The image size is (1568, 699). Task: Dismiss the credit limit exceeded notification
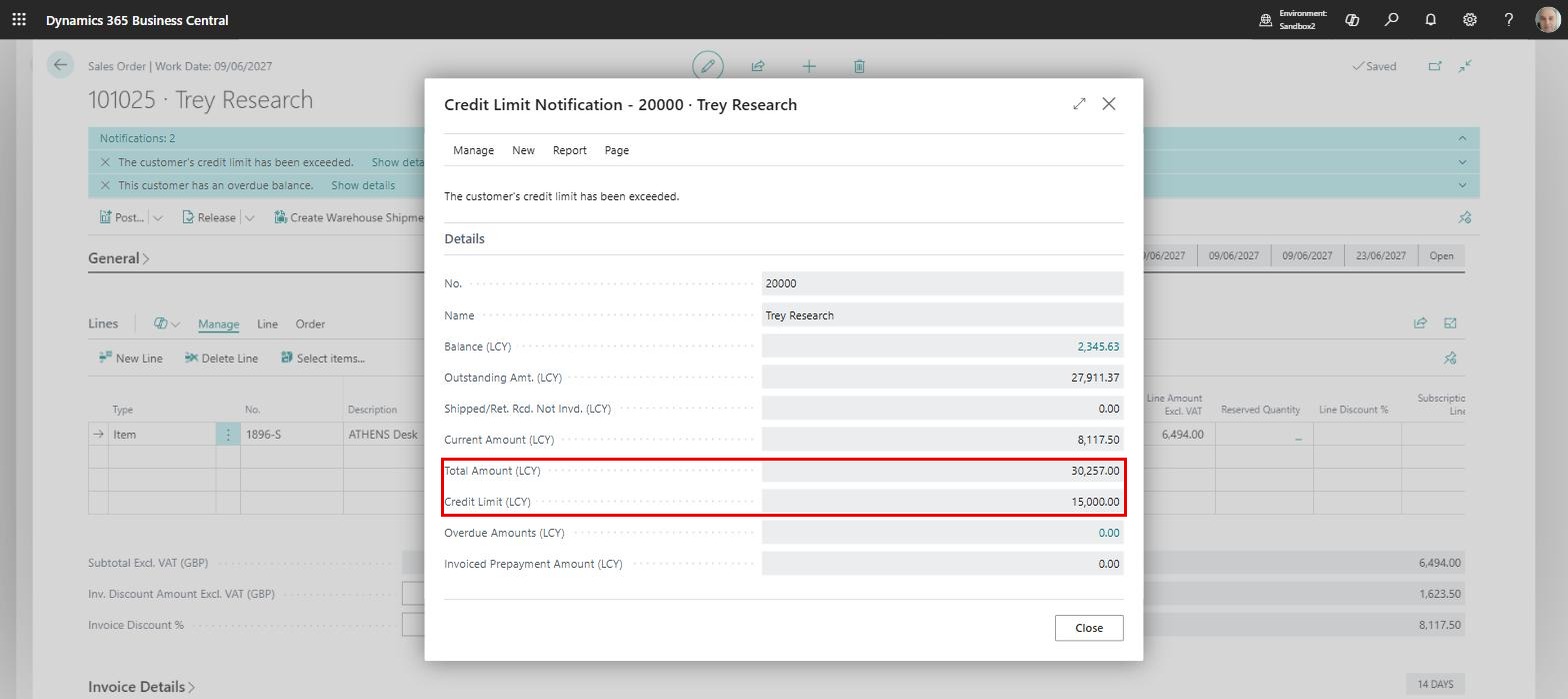(105, 162)
